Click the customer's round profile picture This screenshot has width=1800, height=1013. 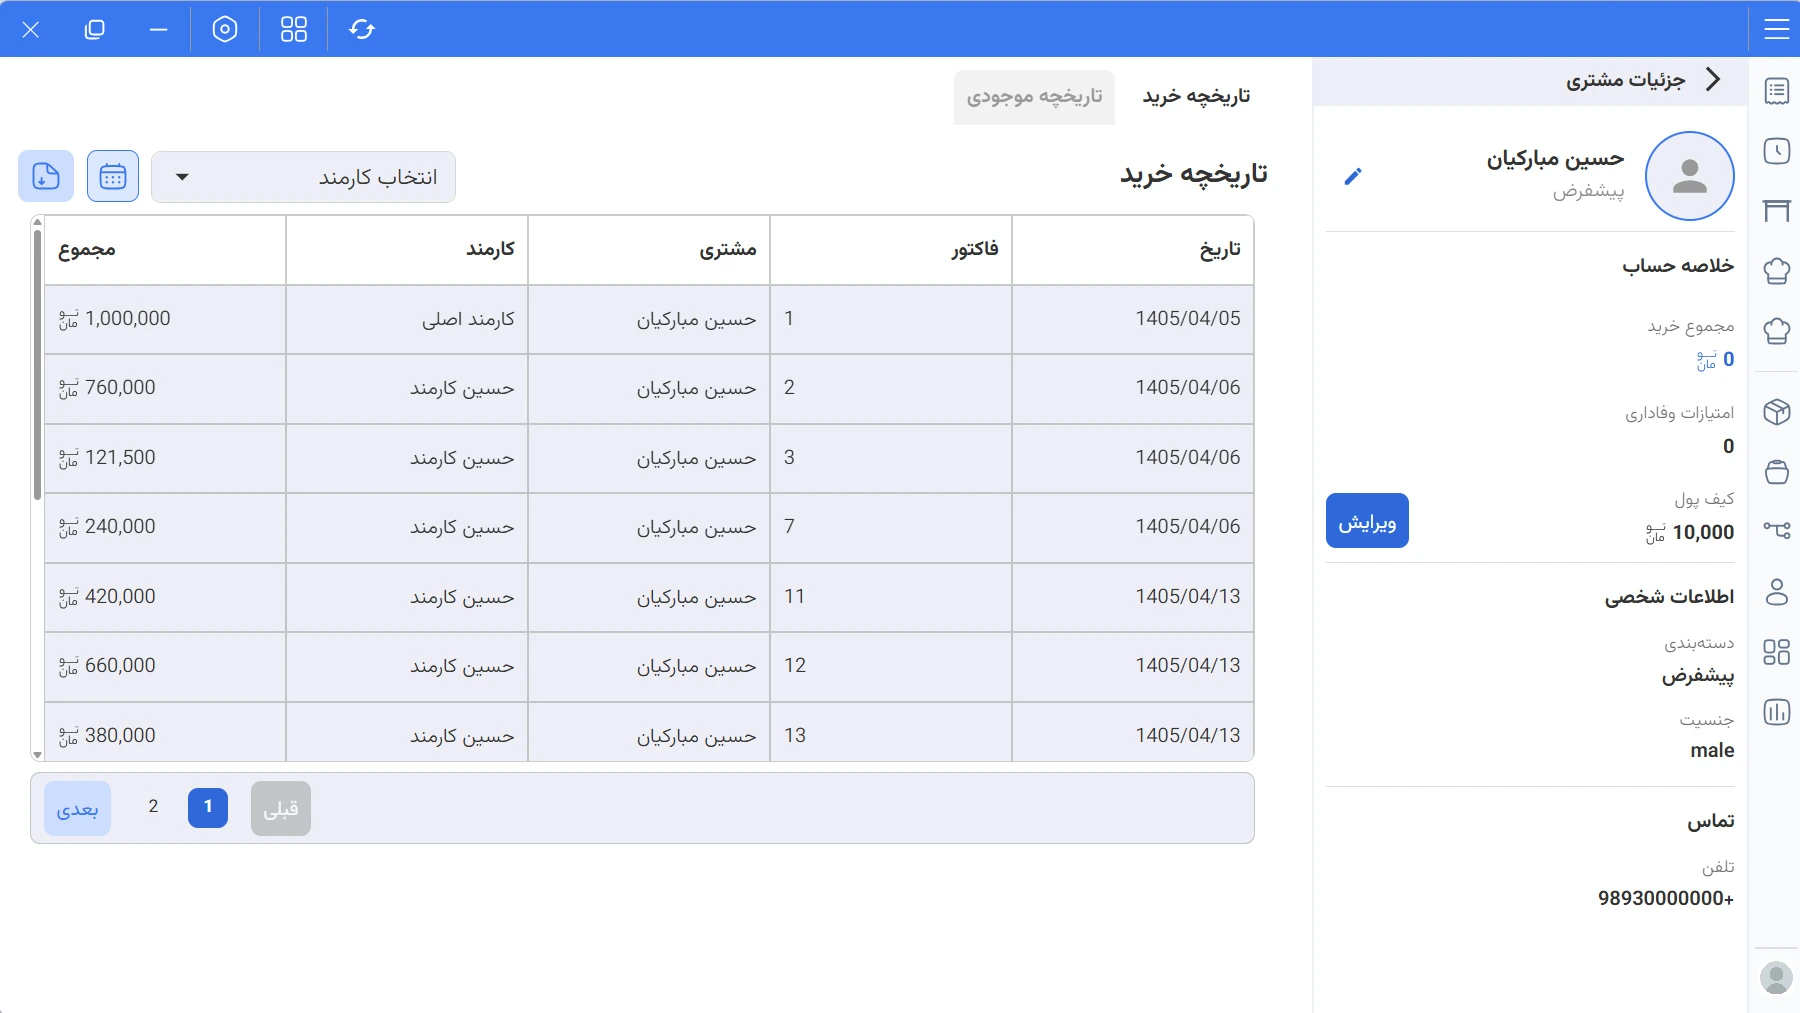click(1690, 176)
